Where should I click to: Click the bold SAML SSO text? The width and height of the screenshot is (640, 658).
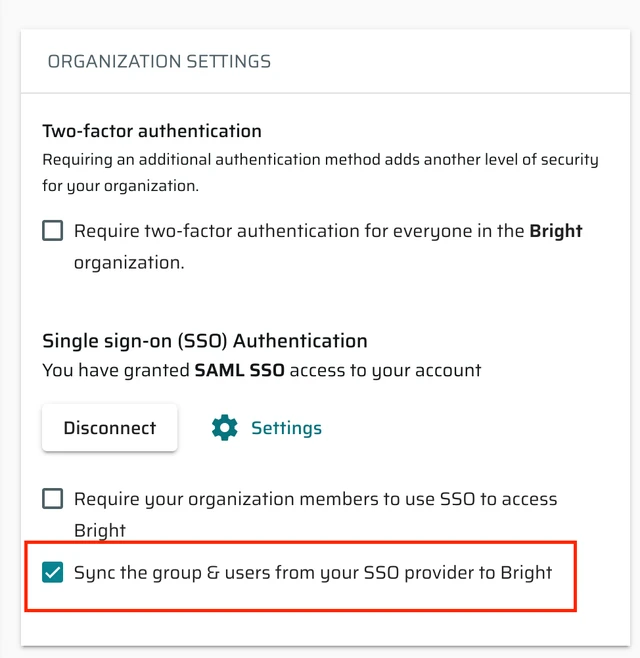click(x=240, y=370)
